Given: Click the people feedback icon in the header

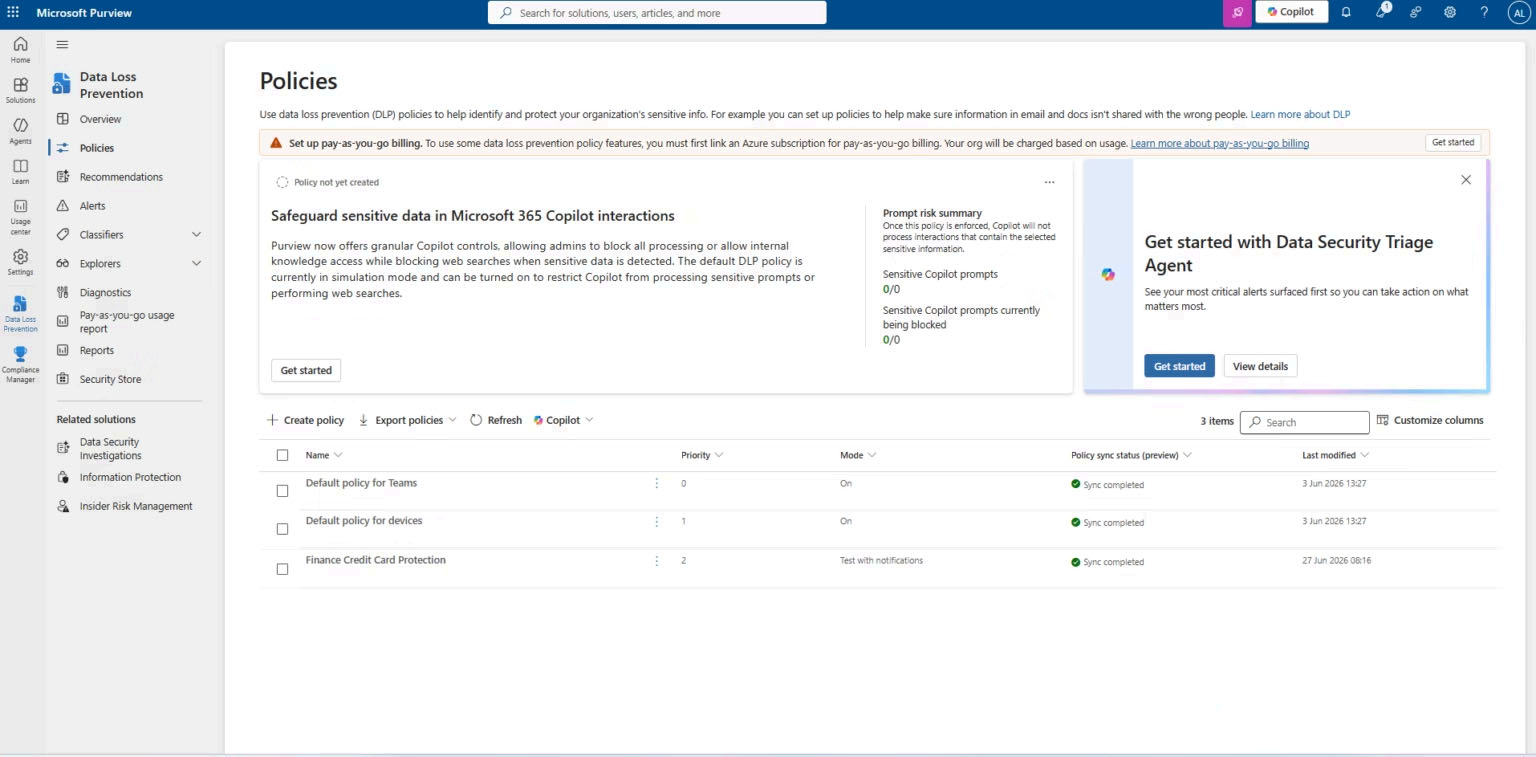Looking at the screenshot, I should [1415, 13].
